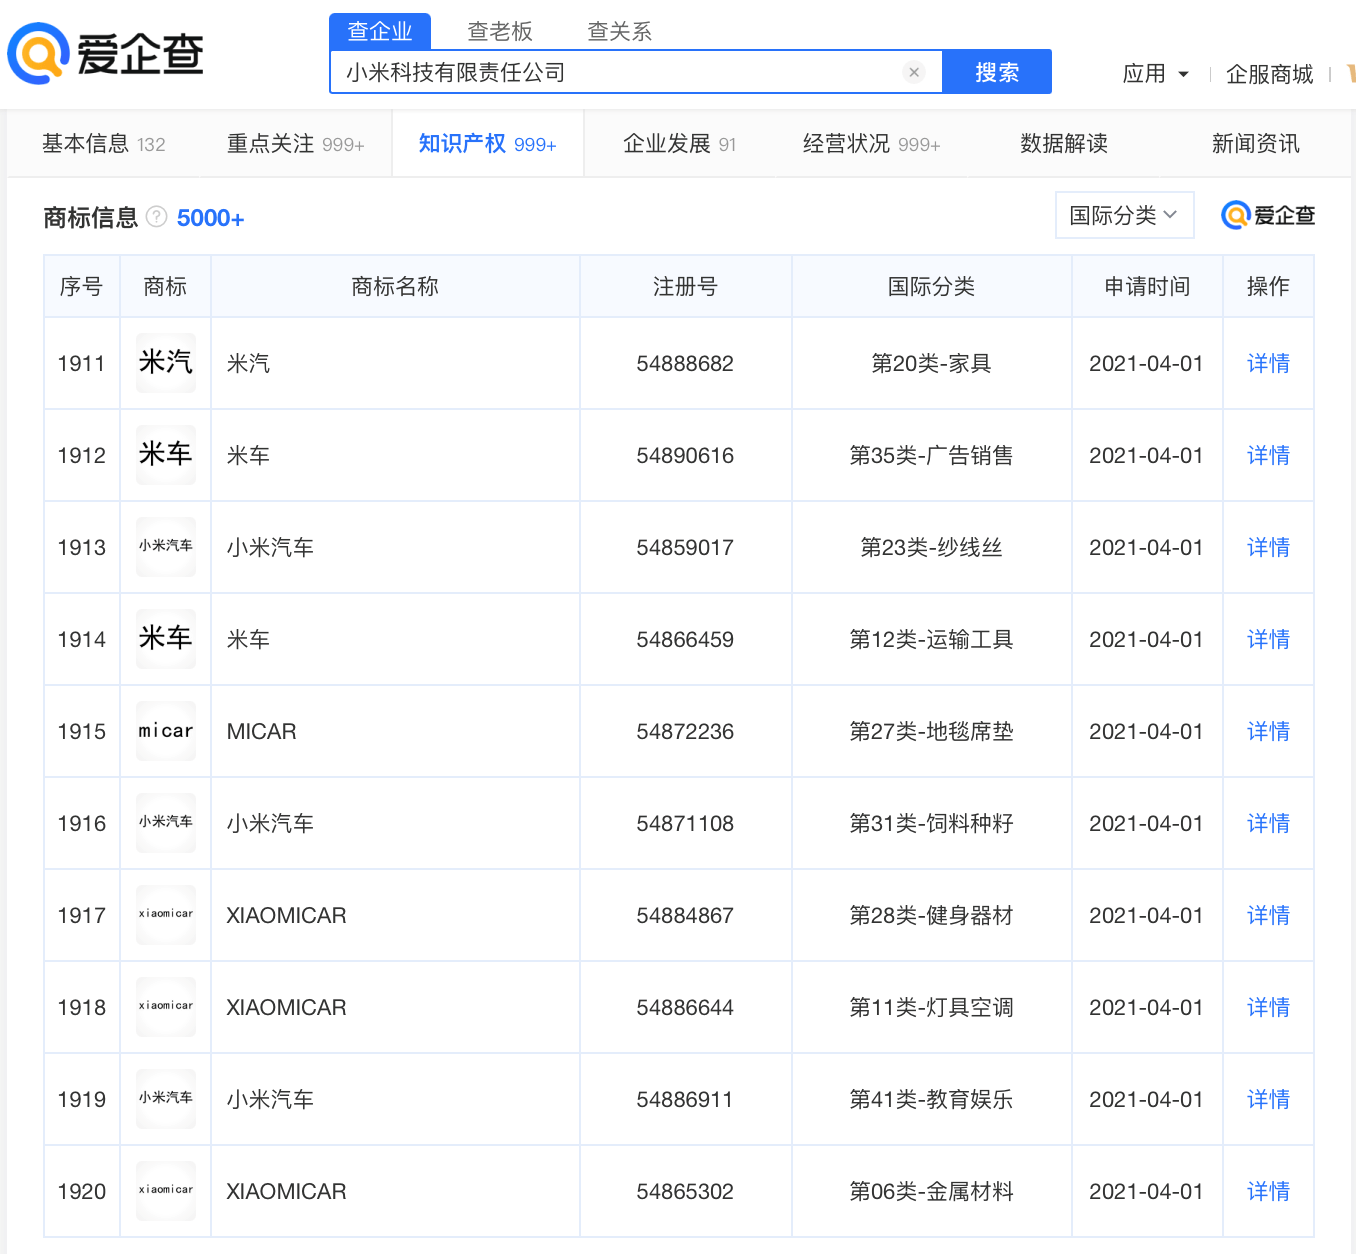This screenshot has width=1356, height=1254.
Task: Click the 序号 column header
Action: coord(81,287)
